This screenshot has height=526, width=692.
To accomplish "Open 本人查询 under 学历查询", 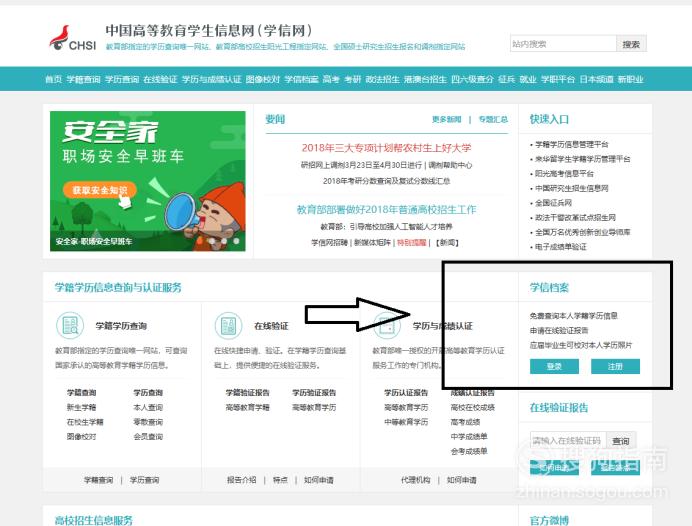I will 148,407.
